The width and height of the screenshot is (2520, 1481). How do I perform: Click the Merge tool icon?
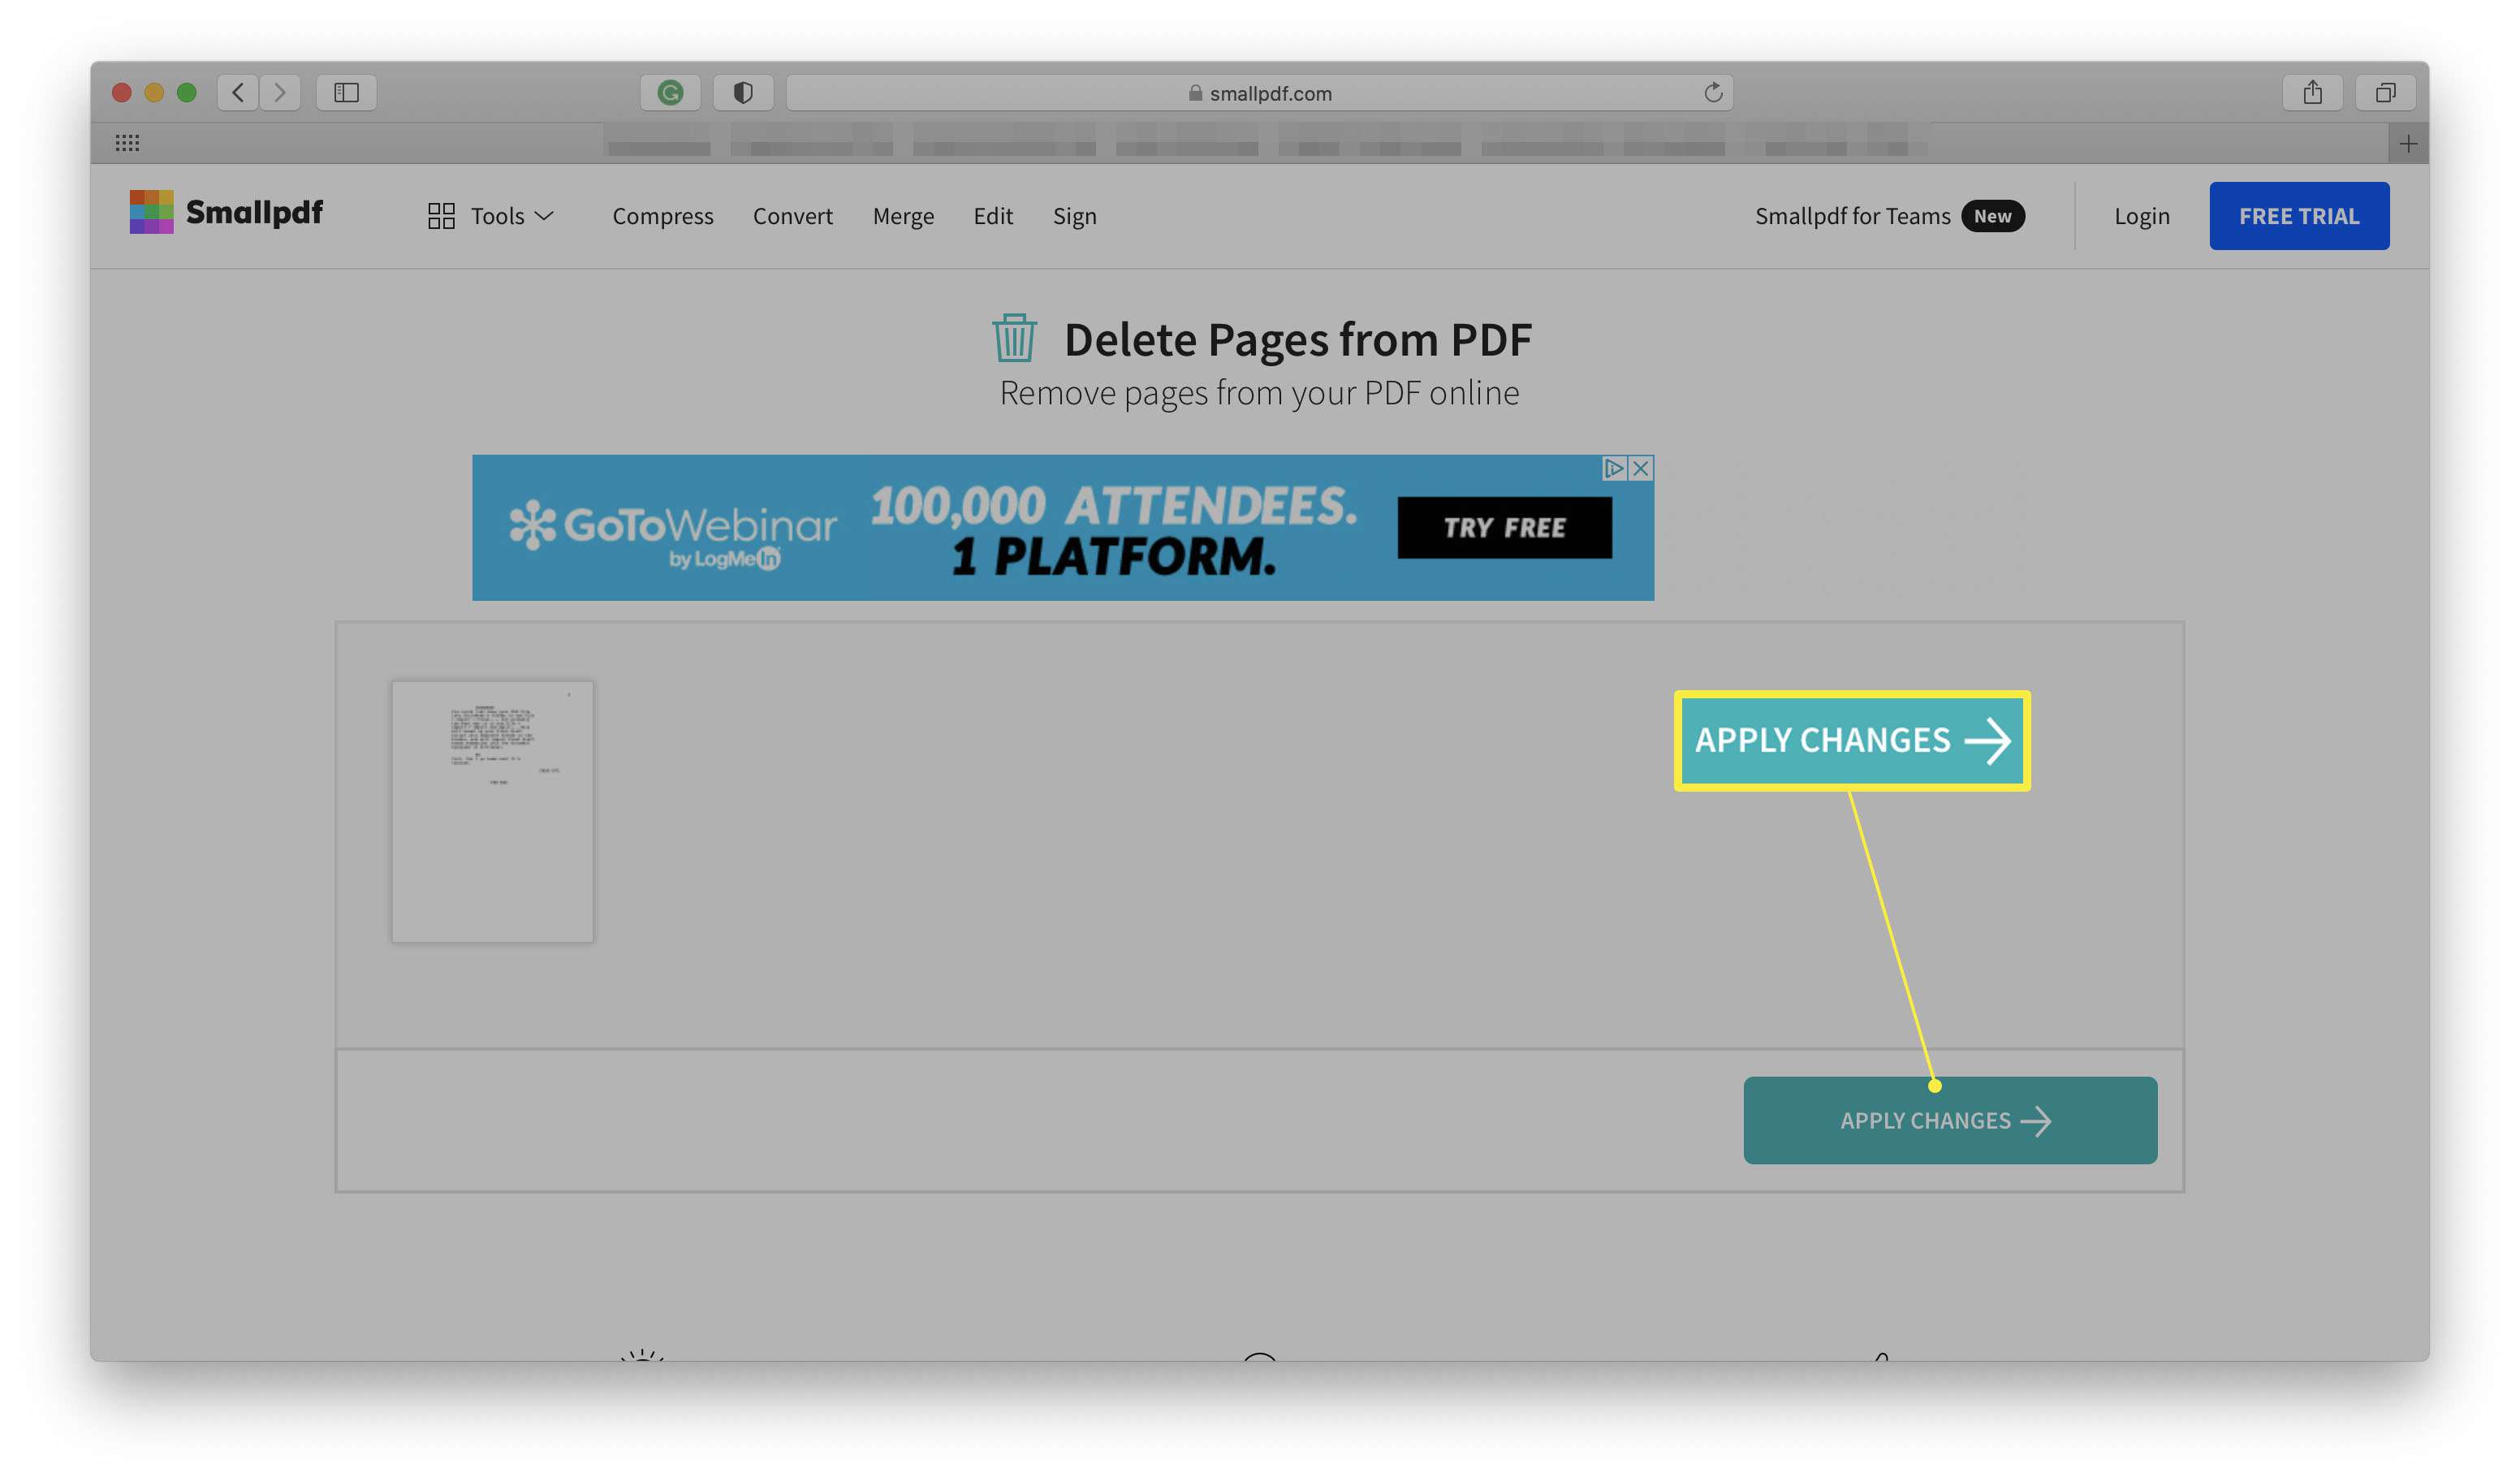[x=902, y=215]
